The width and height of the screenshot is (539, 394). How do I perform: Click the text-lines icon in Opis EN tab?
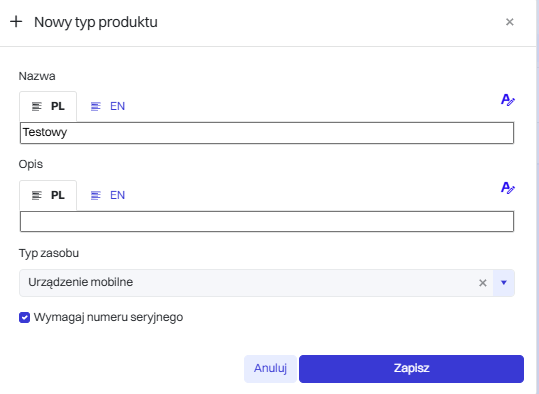[96, 195]
